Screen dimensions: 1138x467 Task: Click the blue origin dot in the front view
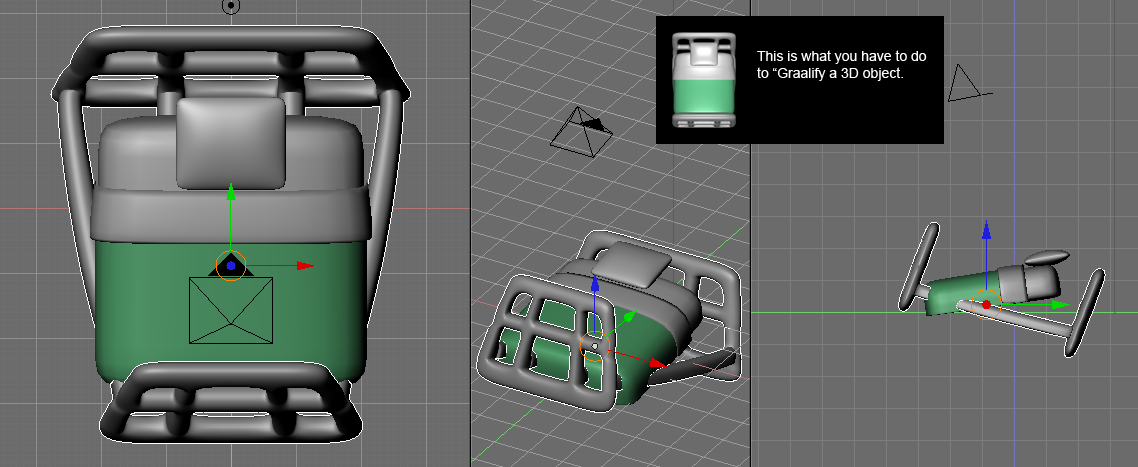click(231, 266)
